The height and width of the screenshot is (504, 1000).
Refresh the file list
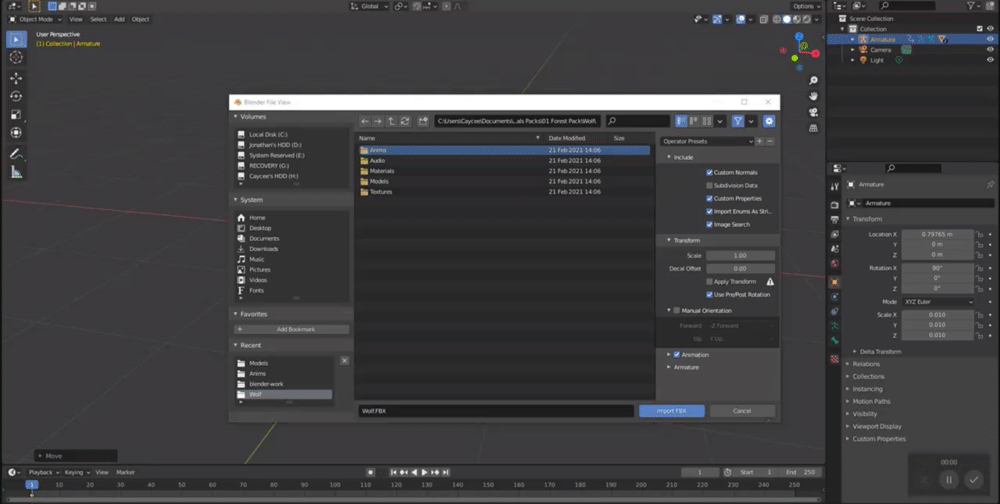pyautogui.click(x=405, y=121)
